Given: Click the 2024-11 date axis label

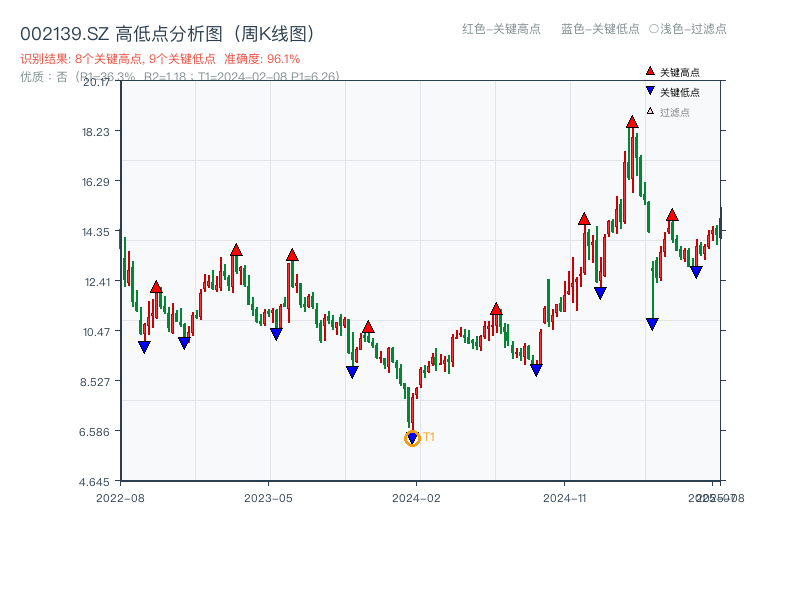Looking at the screenshot, I should tap(564, 498).
